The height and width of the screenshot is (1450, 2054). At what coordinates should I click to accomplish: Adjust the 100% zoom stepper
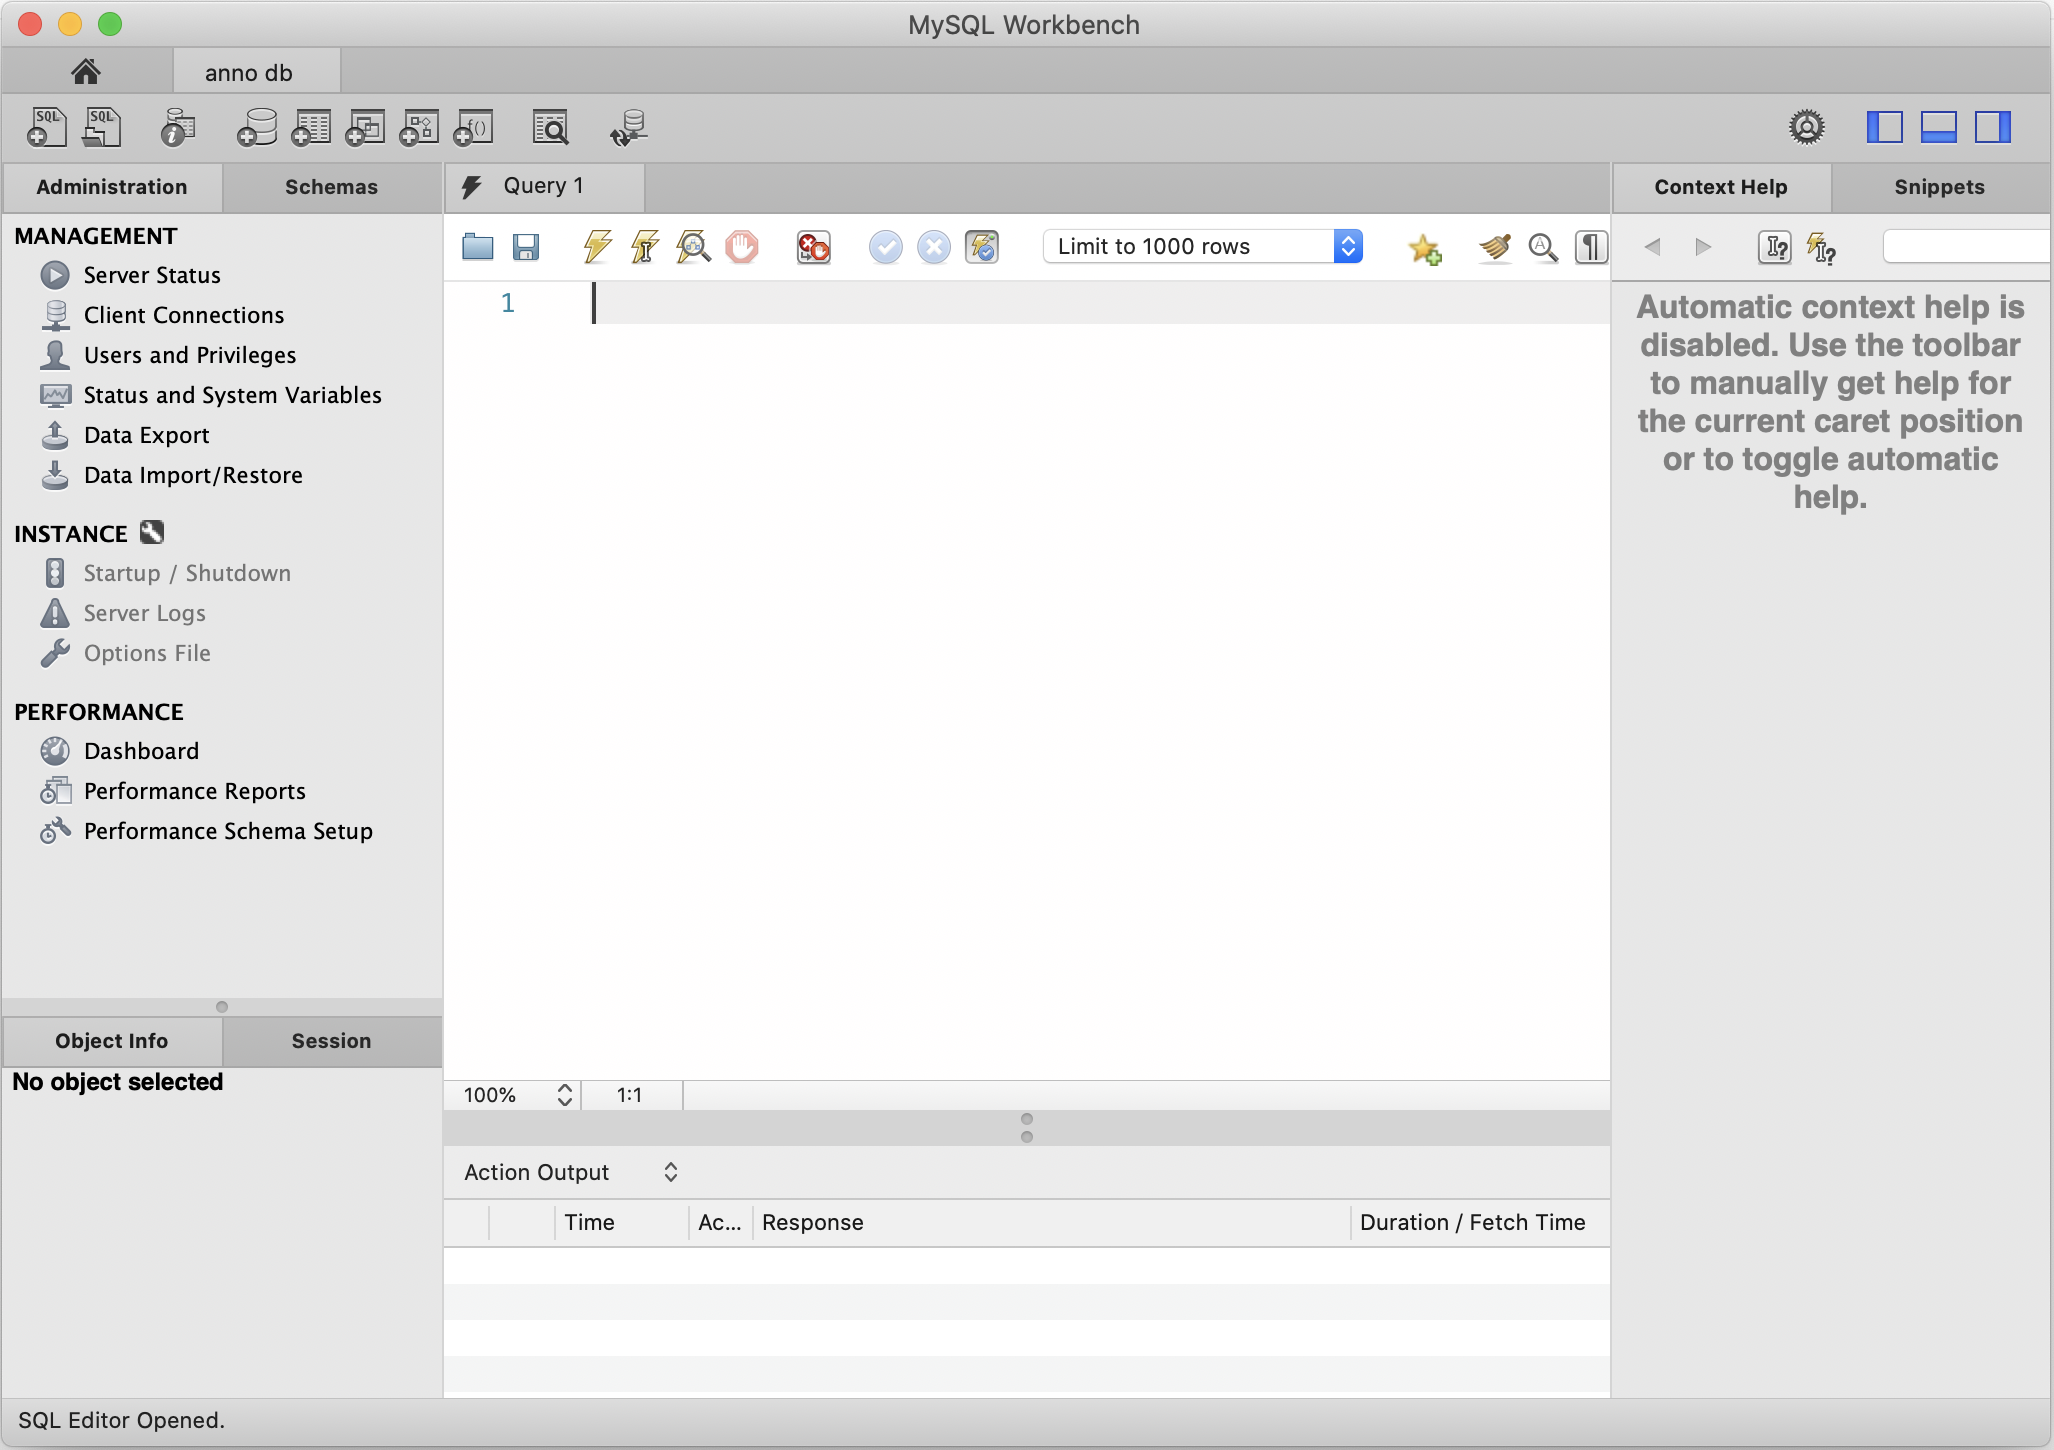tap(563, 1095)
